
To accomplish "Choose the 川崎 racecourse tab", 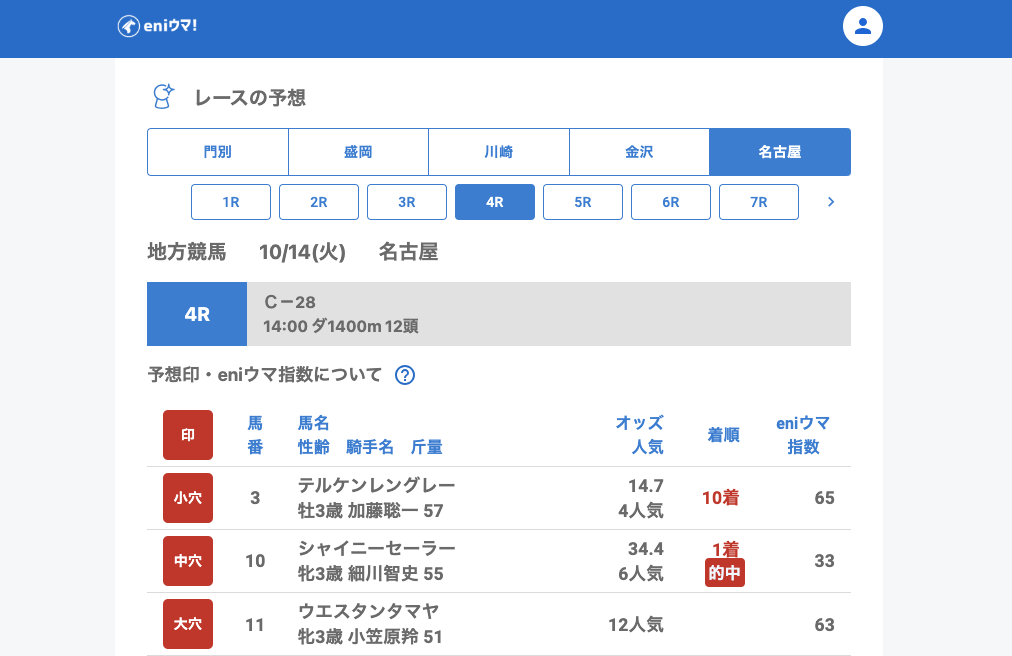I will coord(499,152).
